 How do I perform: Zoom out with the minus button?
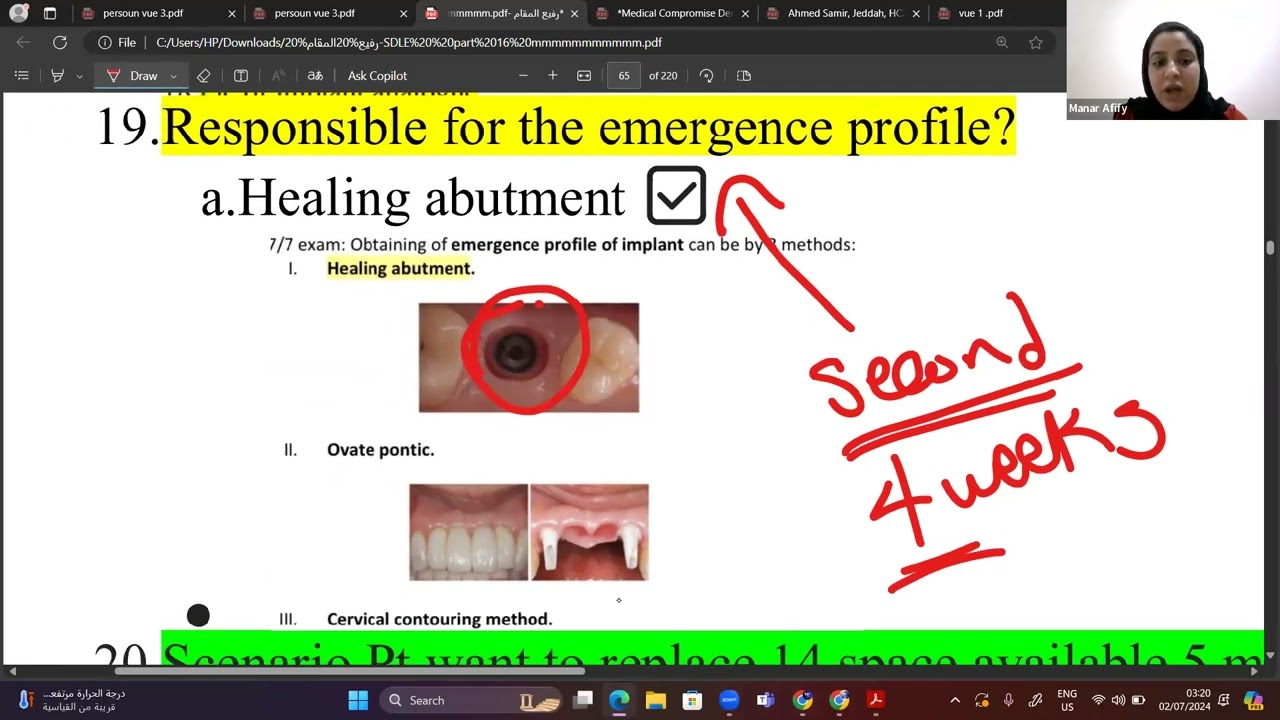coord(523,75)
